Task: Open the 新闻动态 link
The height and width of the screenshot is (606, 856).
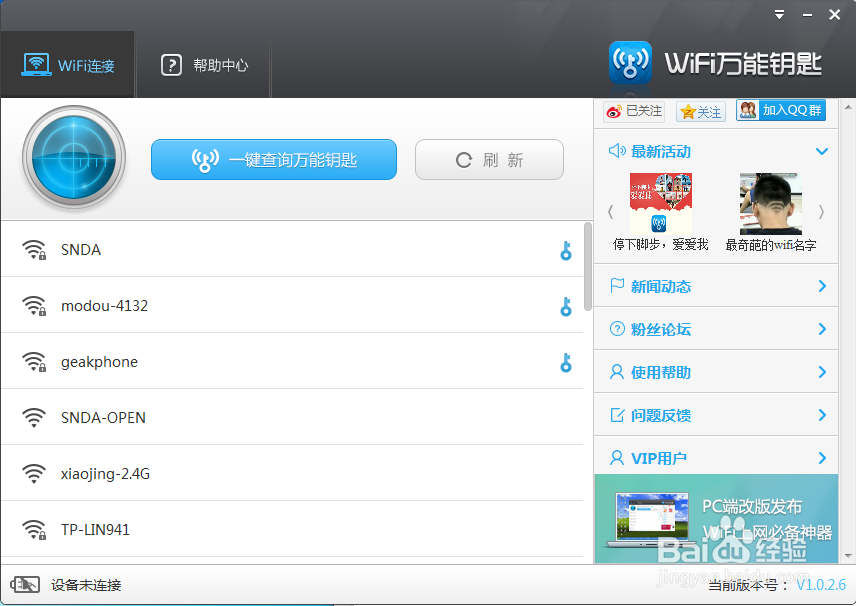Action: pos(661,287)
